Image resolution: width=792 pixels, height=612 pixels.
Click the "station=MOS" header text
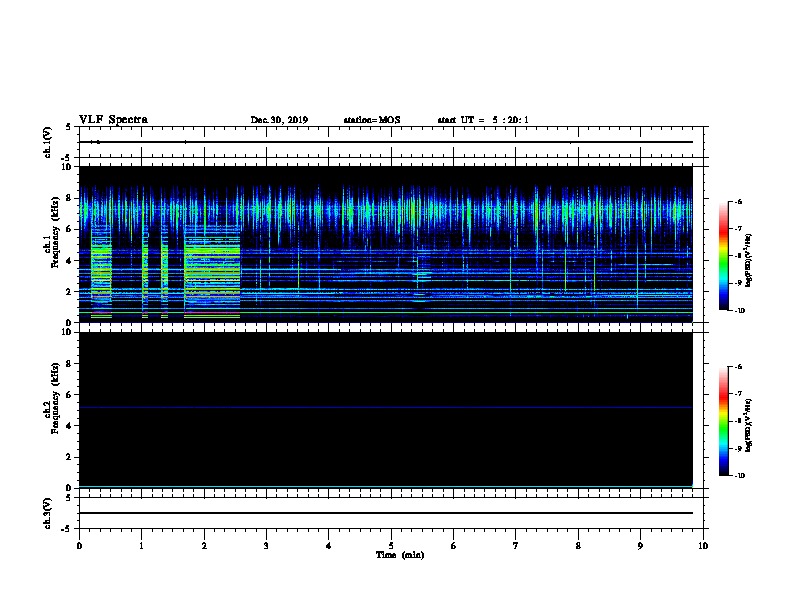(372, 120)
